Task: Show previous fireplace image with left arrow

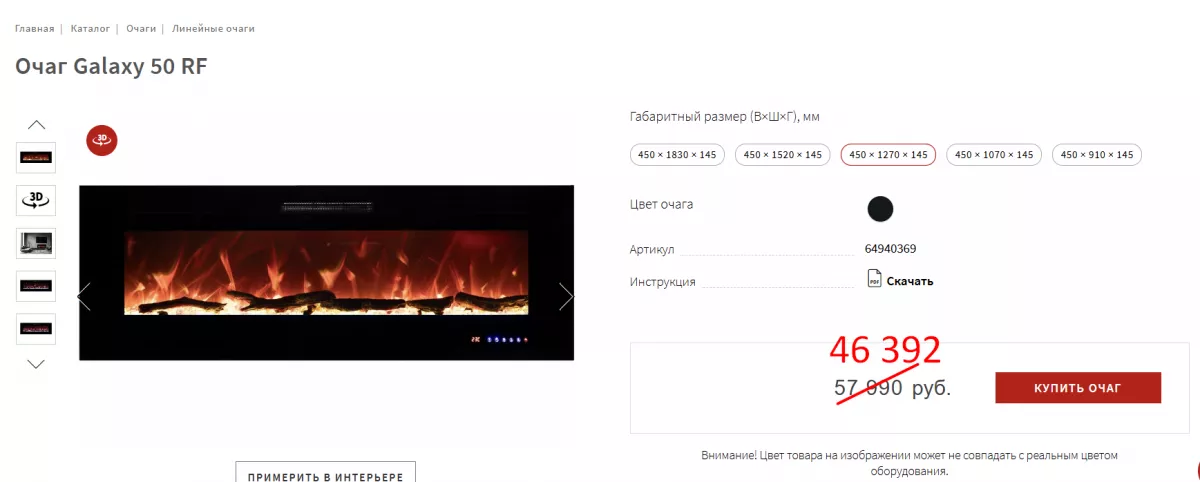Action: (x=84, y=296)
